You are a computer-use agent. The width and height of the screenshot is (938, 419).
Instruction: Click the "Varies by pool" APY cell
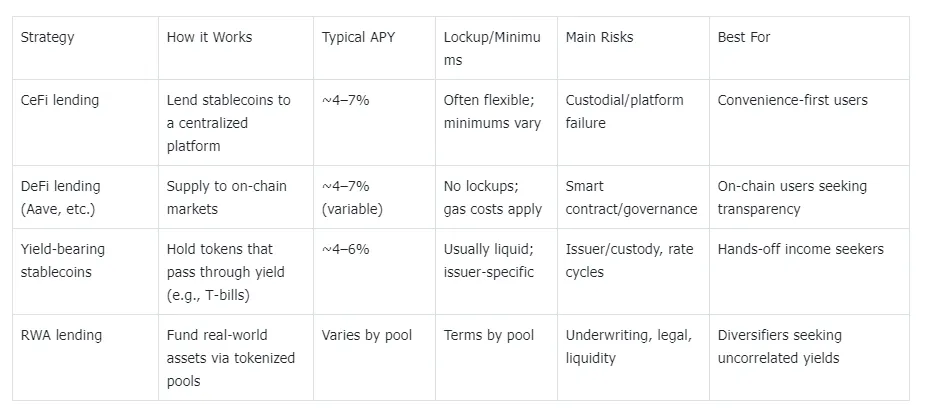click(x=367, y=335)
